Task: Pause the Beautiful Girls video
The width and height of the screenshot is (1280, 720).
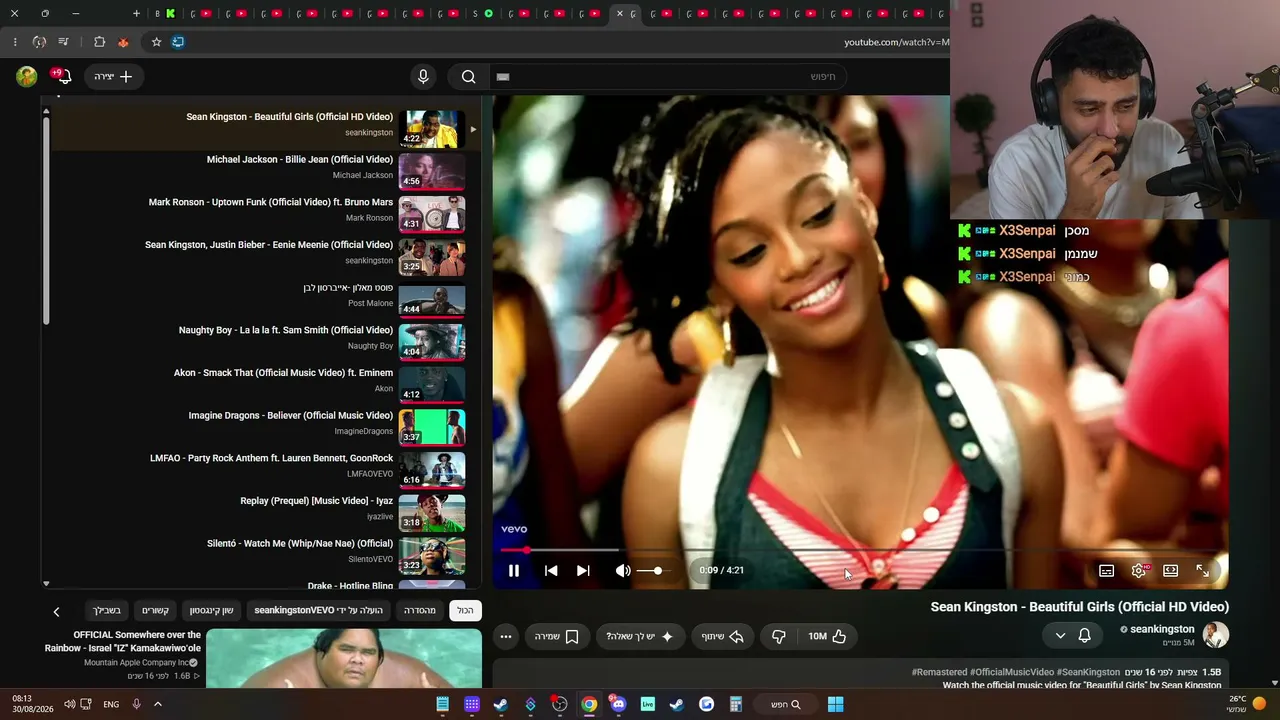Action: click(x=514, y=571)
